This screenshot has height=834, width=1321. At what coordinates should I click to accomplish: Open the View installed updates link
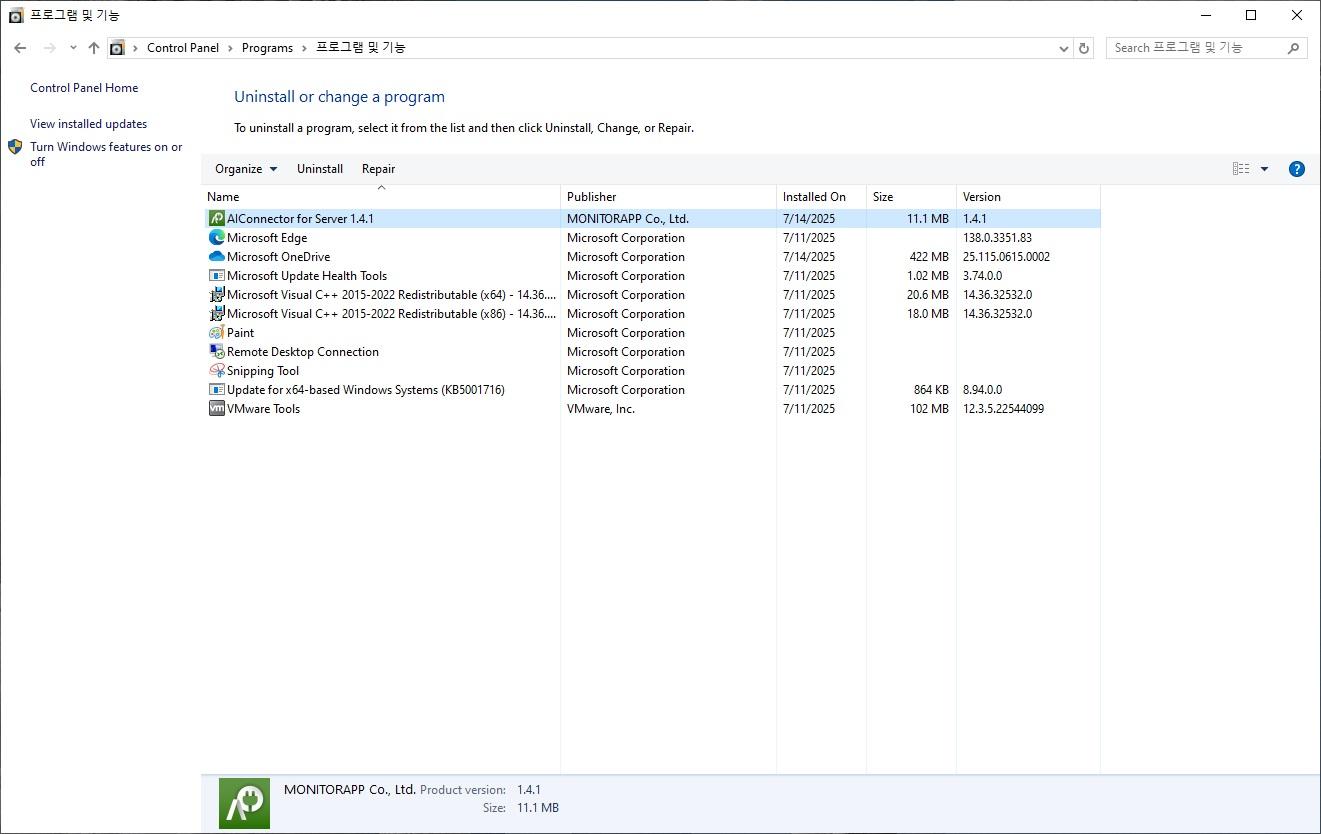tap(88, 124)
